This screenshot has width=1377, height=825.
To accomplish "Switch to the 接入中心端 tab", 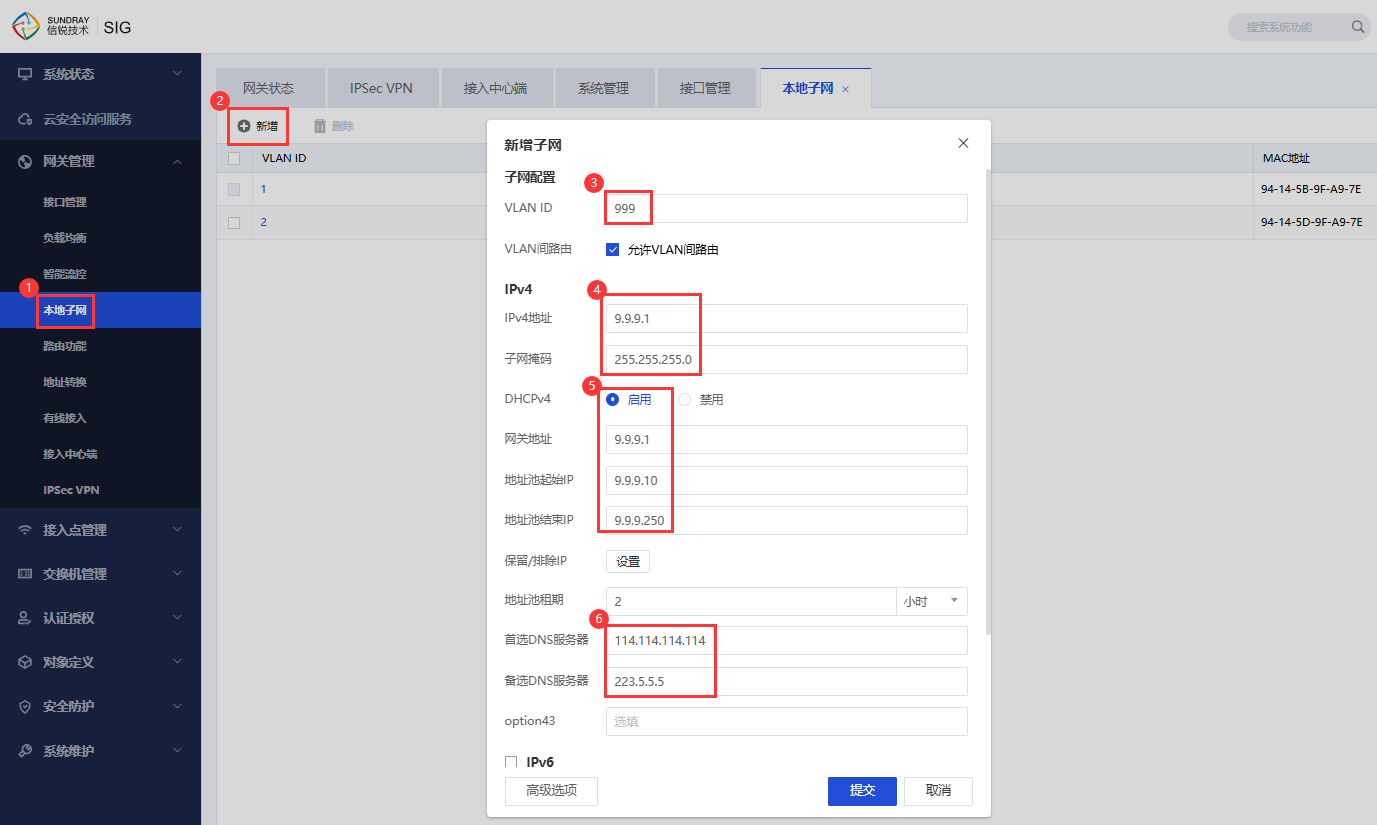I will click(495, 88).
